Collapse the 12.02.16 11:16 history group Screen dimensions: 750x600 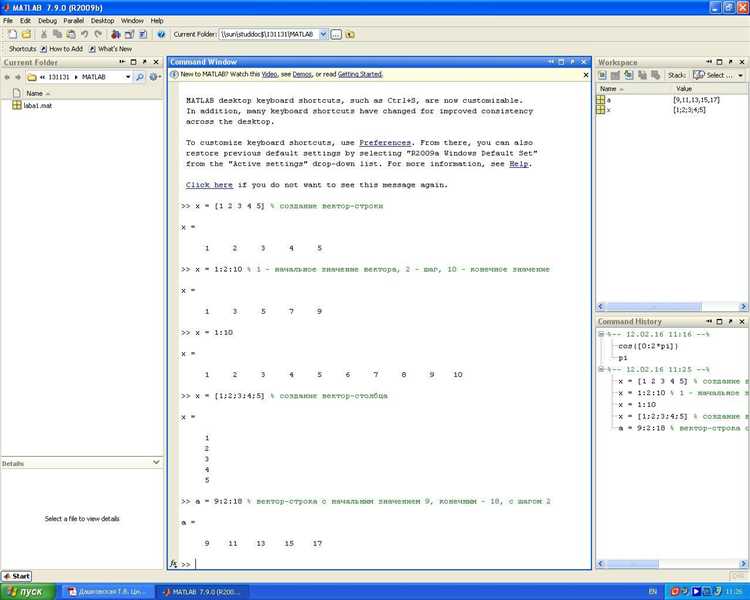click(x=601, y=334)
